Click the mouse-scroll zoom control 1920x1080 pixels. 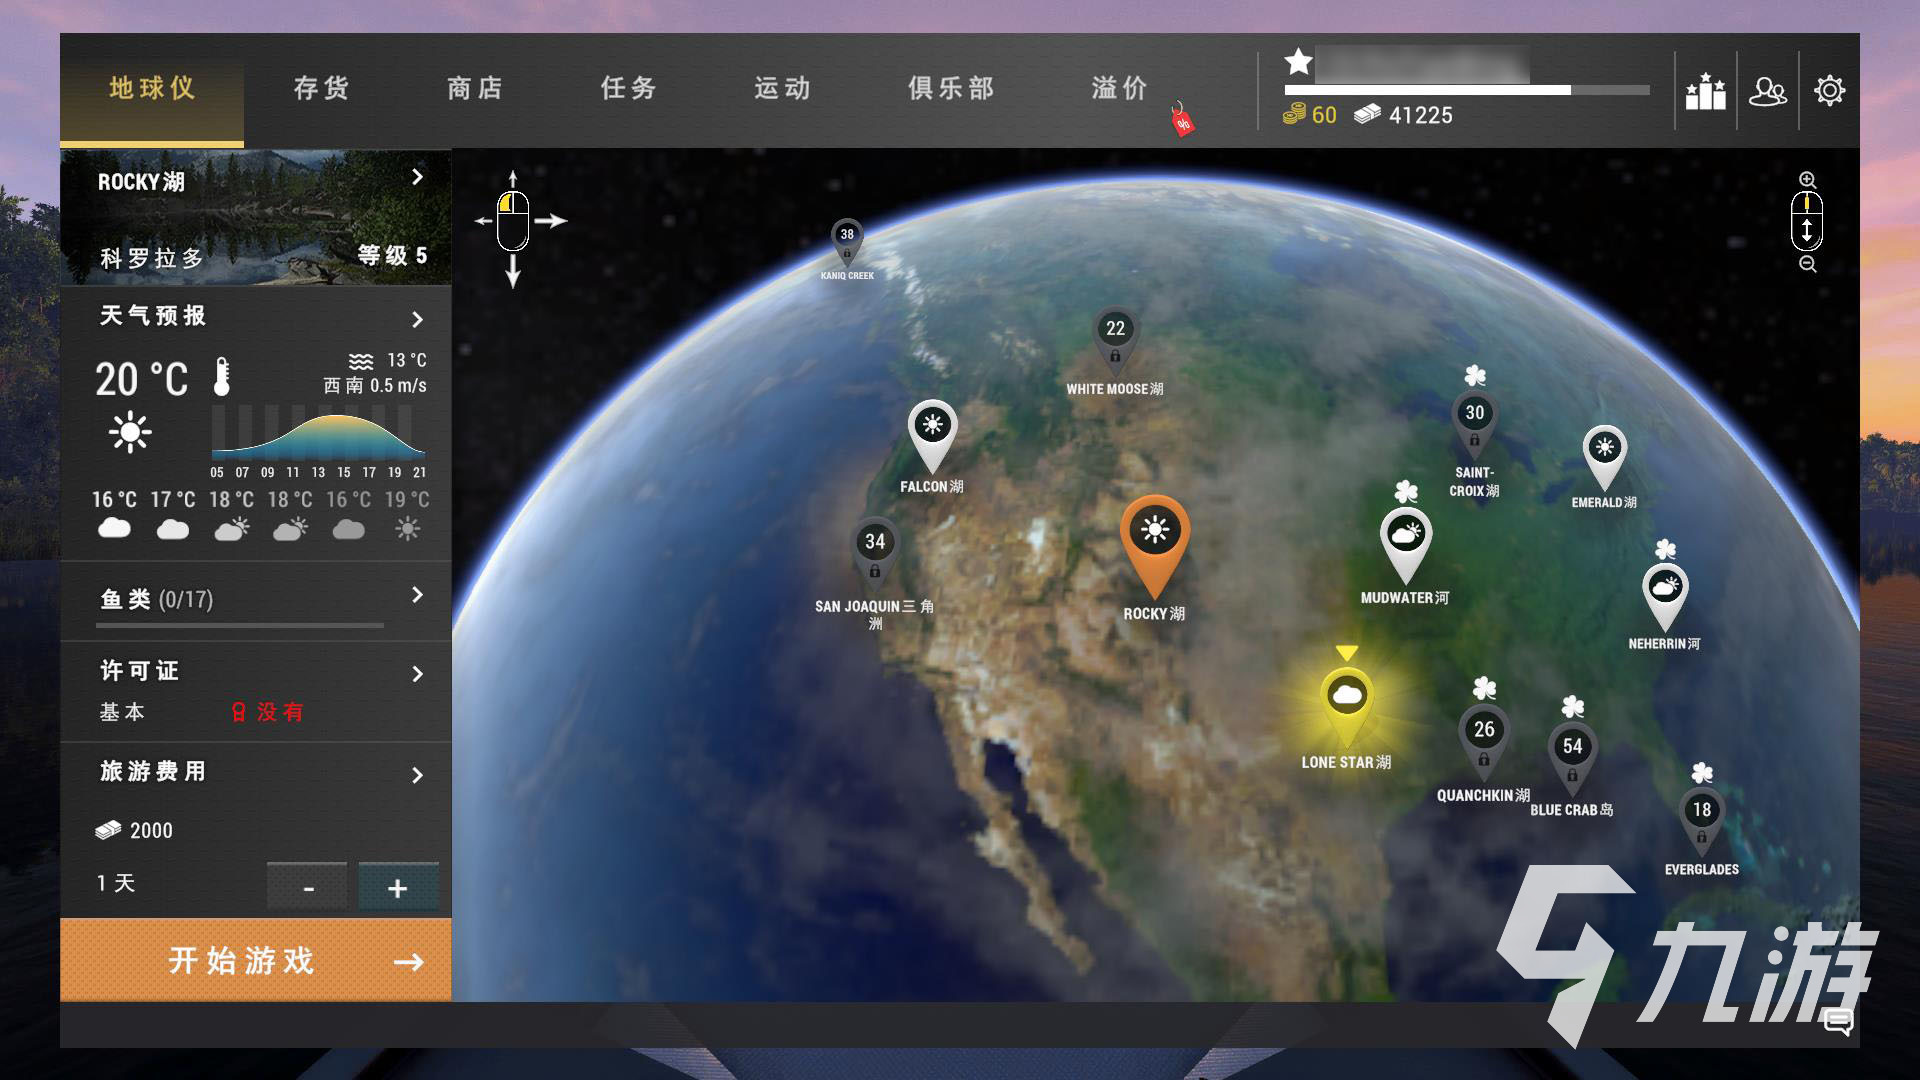(1807, 222)
